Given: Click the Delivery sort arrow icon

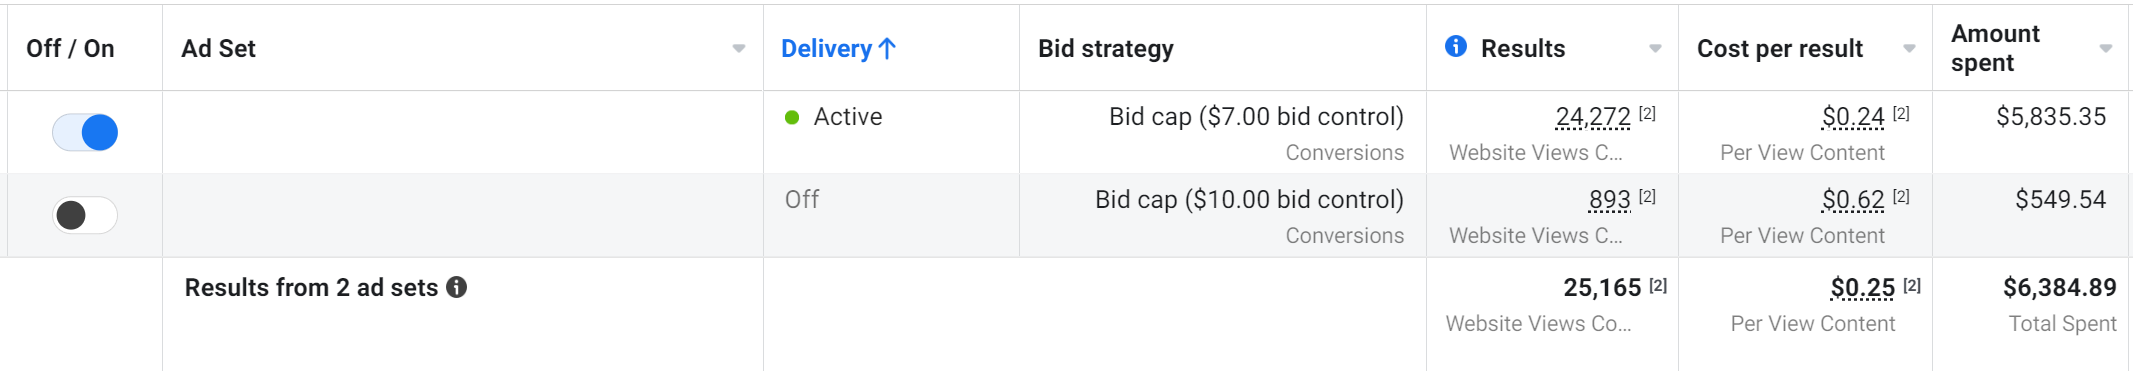Looking at the screenshot, I should [x=887, y=48].
